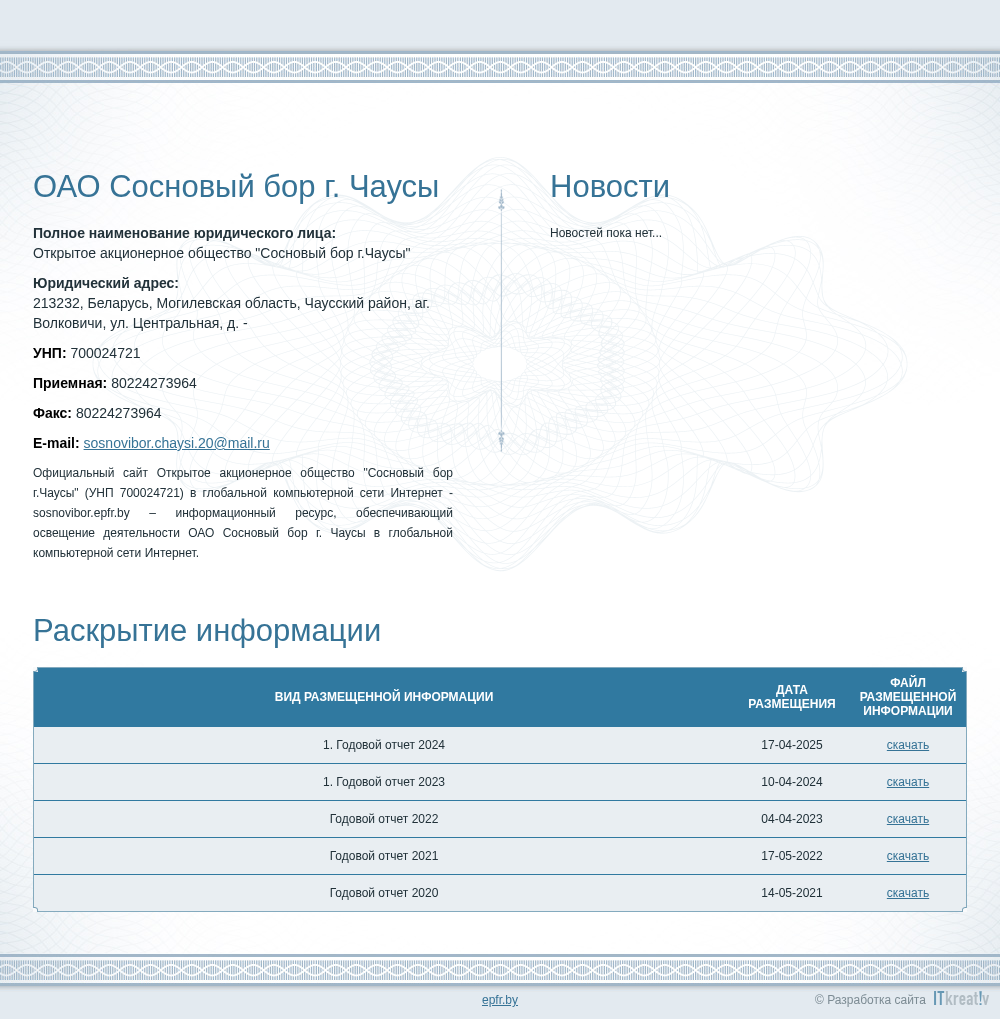Select the УНП number 700024721
Screen dimensions: 1000x1019
(x=105, y=354)
